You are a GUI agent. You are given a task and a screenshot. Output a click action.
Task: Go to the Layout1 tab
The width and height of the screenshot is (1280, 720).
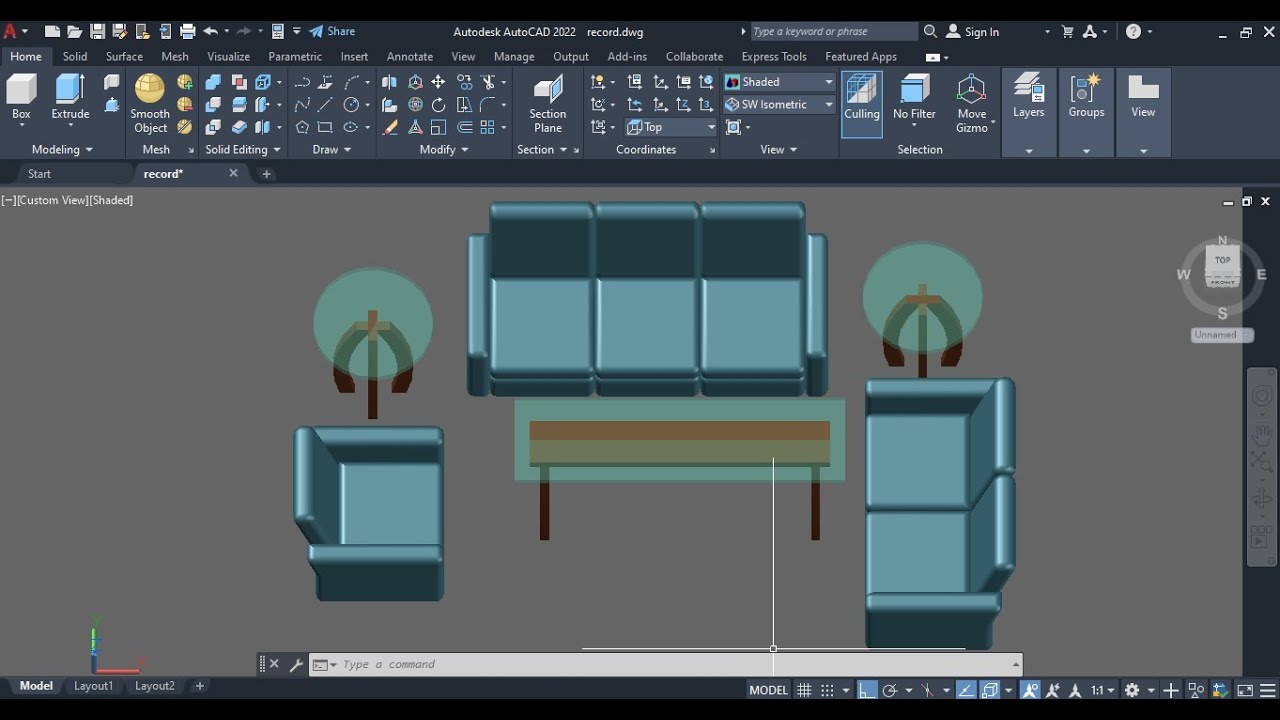(94, 686)
